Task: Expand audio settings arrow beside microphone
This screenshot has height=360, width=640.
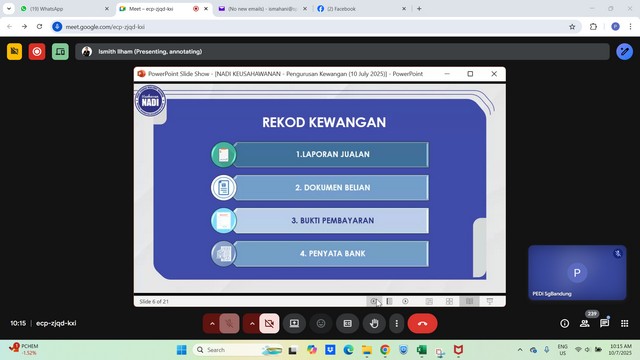Action: click(x=212, y=324)
